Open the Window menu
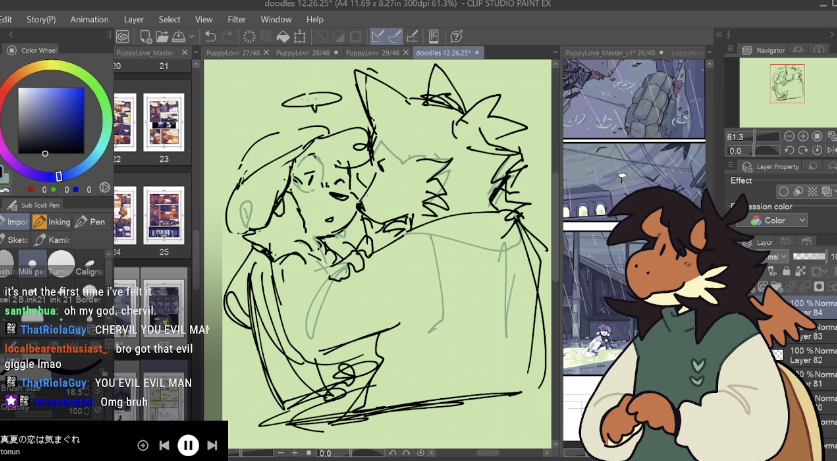This screenshot has width=837, height=461. point(276,19)
